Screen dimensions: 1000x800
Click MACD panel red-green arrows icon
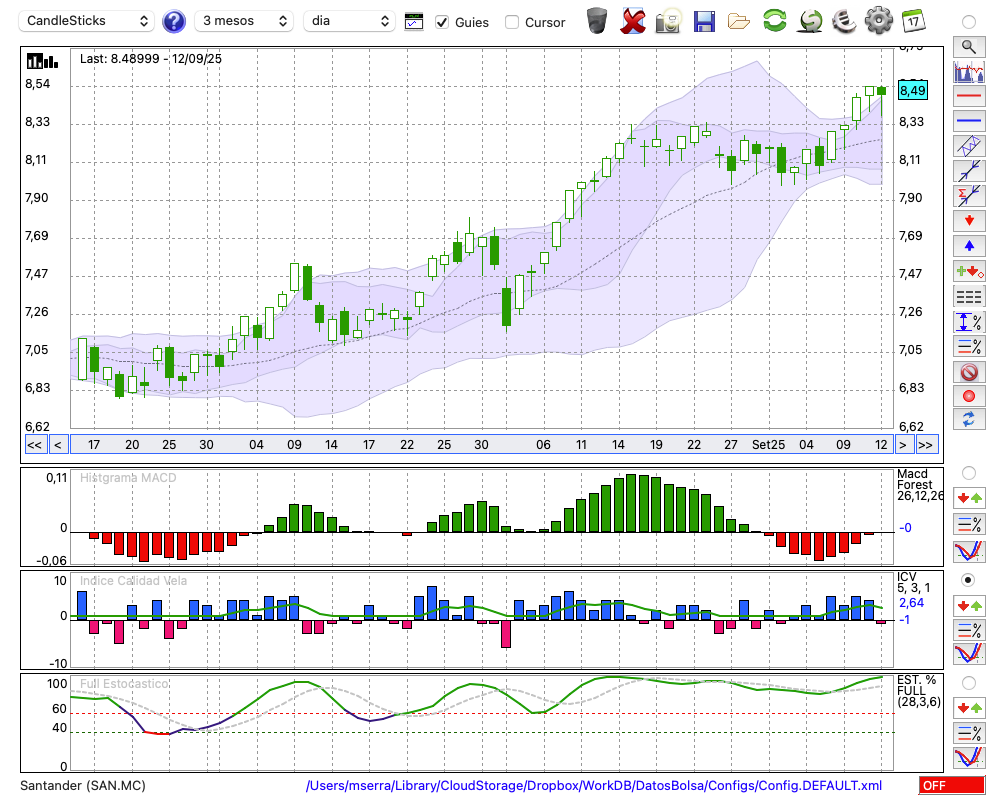pyautogui.click(x=969, y=498)
